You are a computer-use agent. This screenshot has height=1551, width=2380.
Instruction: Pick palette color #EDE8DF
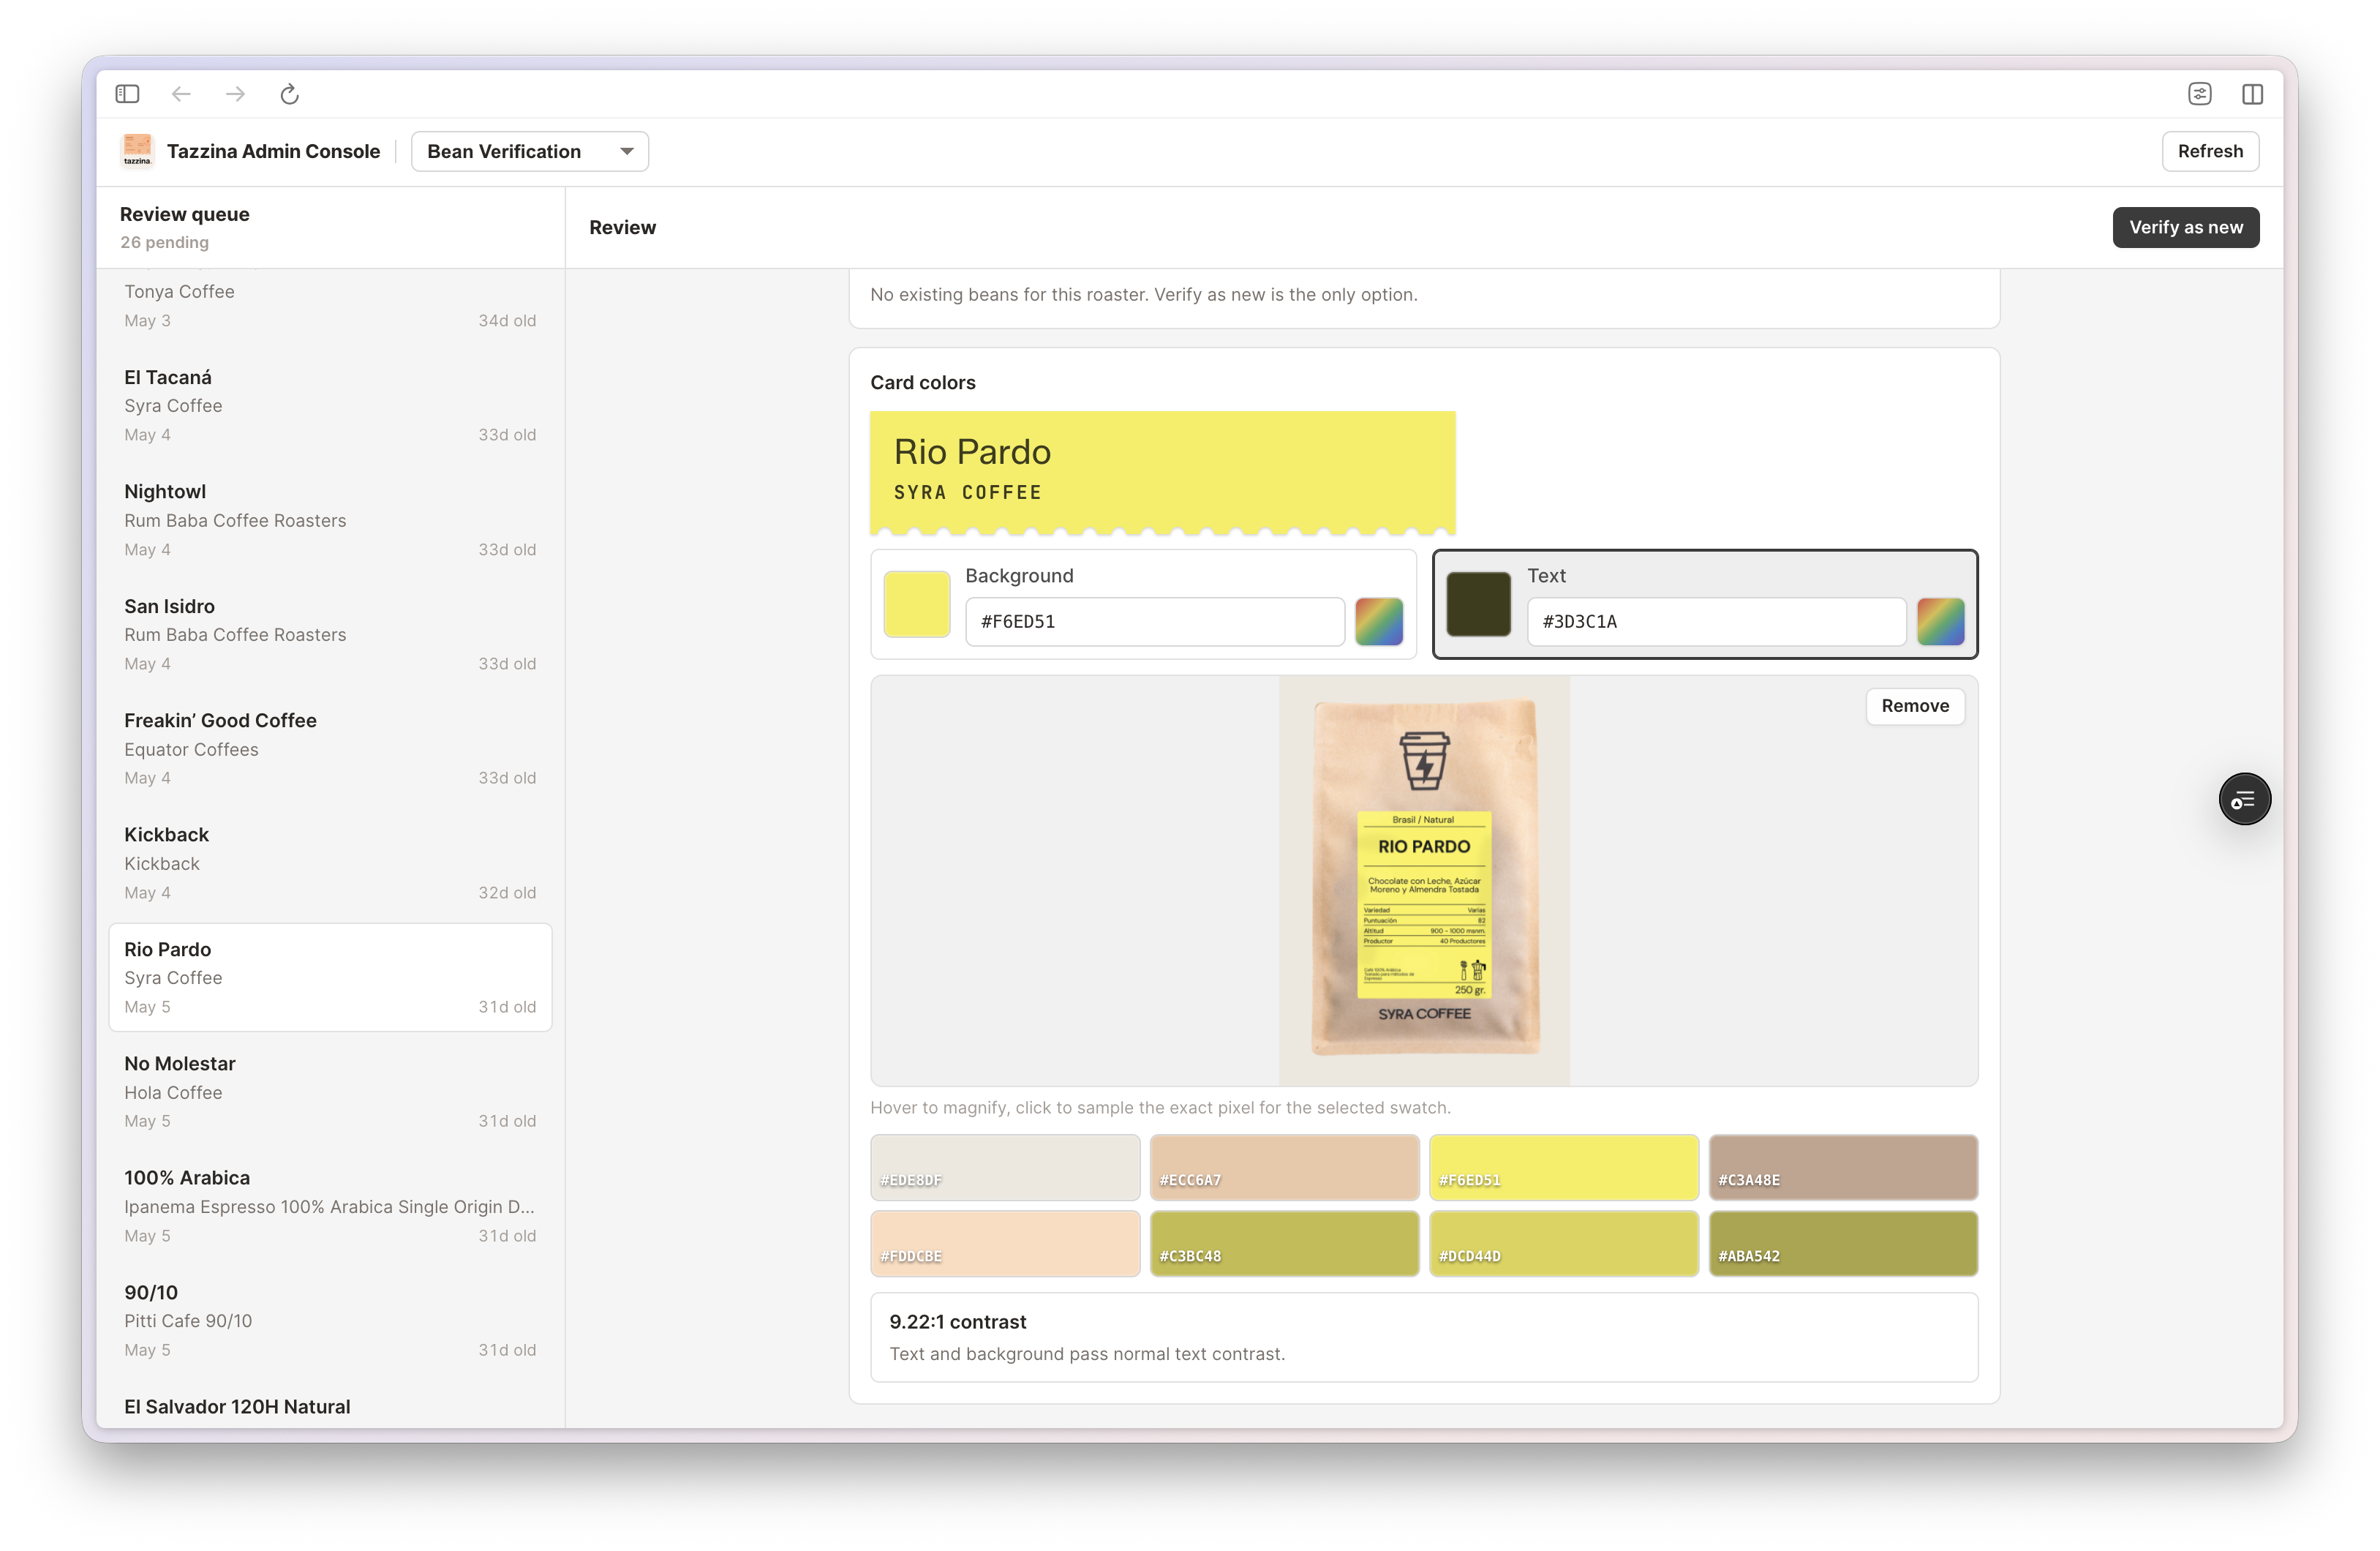point(1005,1167)
